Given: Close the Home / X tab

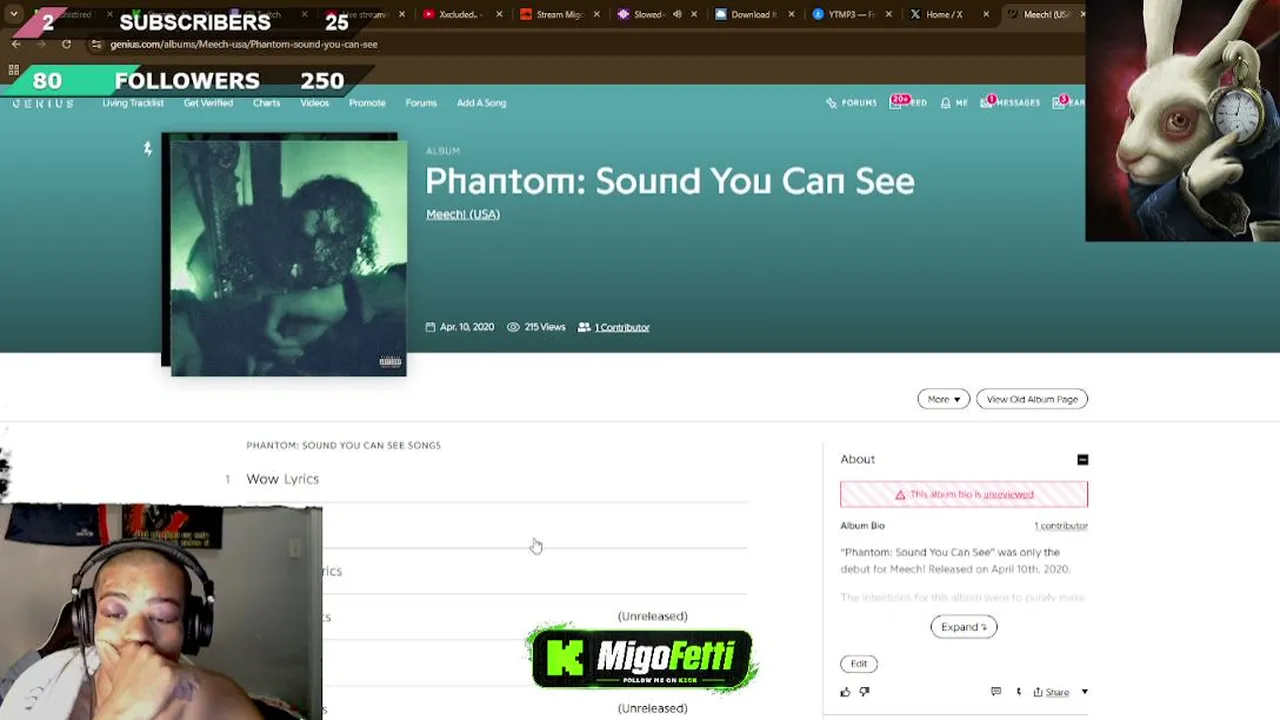Looking at the screenshot, I should pyautogui.click(x=986, y=15).
